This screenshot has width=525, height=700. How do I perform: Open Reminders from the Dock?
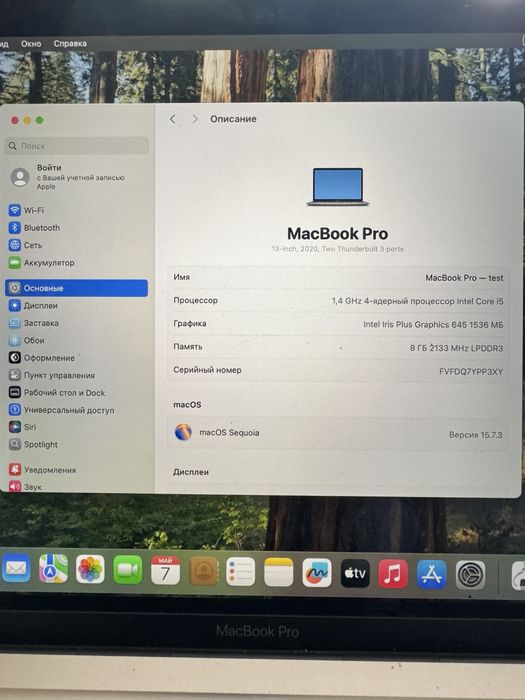[x=241, y=571]
